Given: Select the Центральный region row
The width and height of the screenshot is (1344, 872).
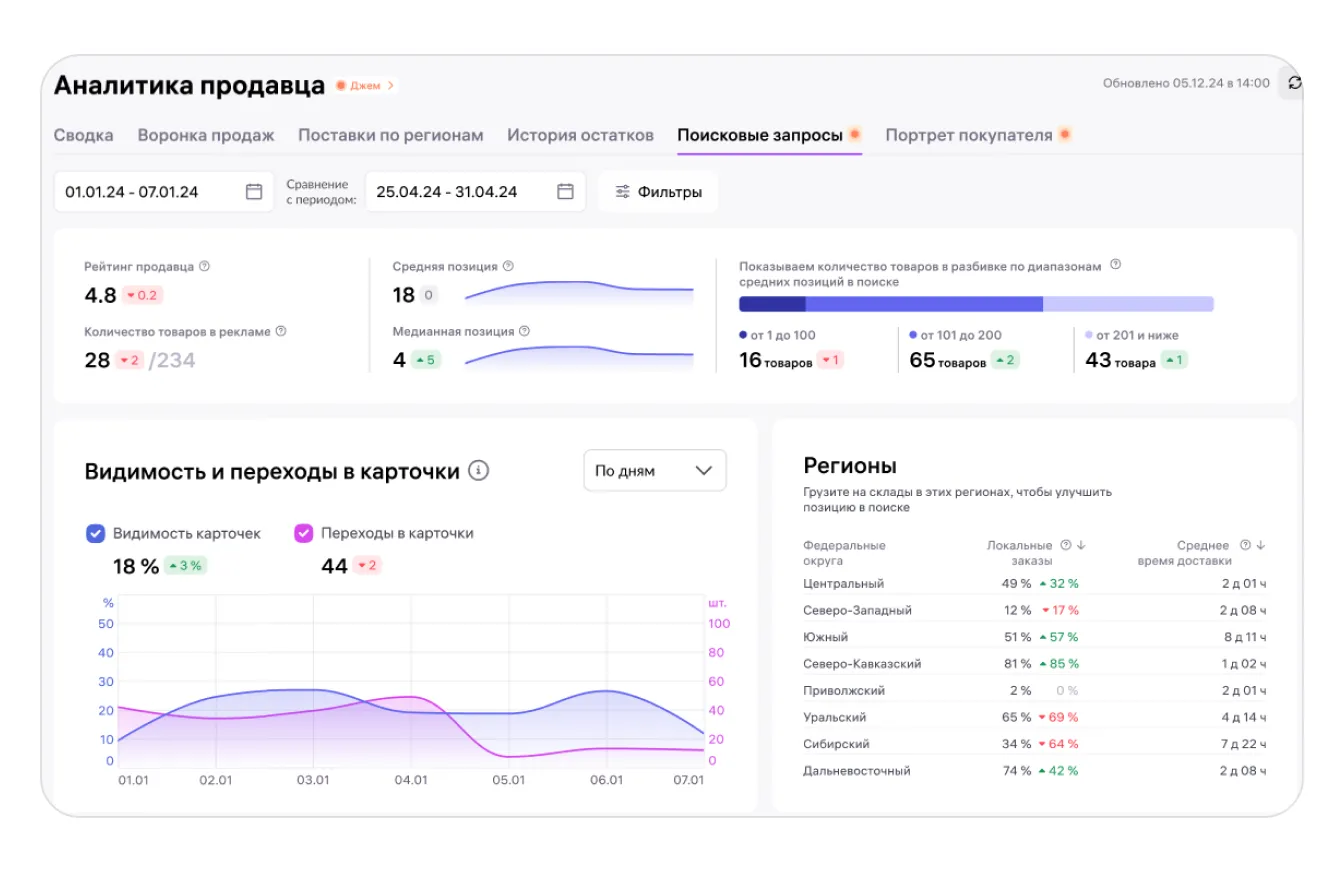Looking at the screenshot, I should coord(1034,584).
